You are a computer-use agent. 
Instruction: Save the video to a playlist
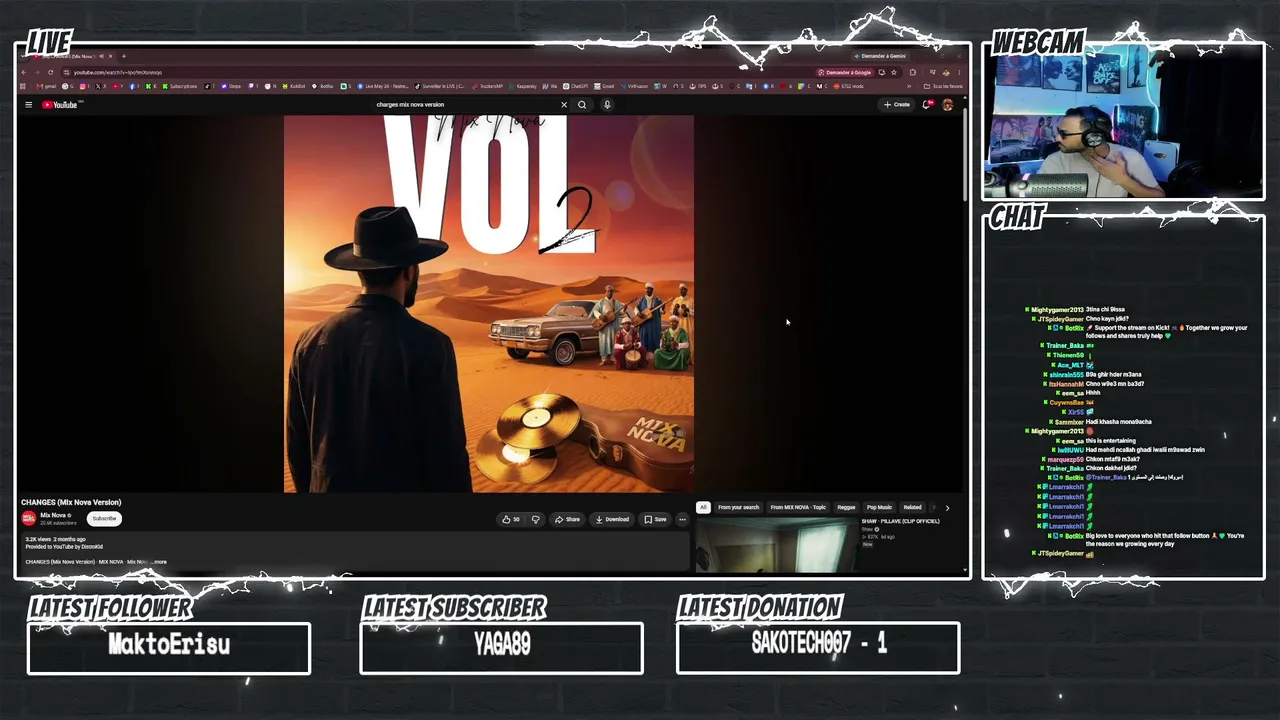point(656,520)
